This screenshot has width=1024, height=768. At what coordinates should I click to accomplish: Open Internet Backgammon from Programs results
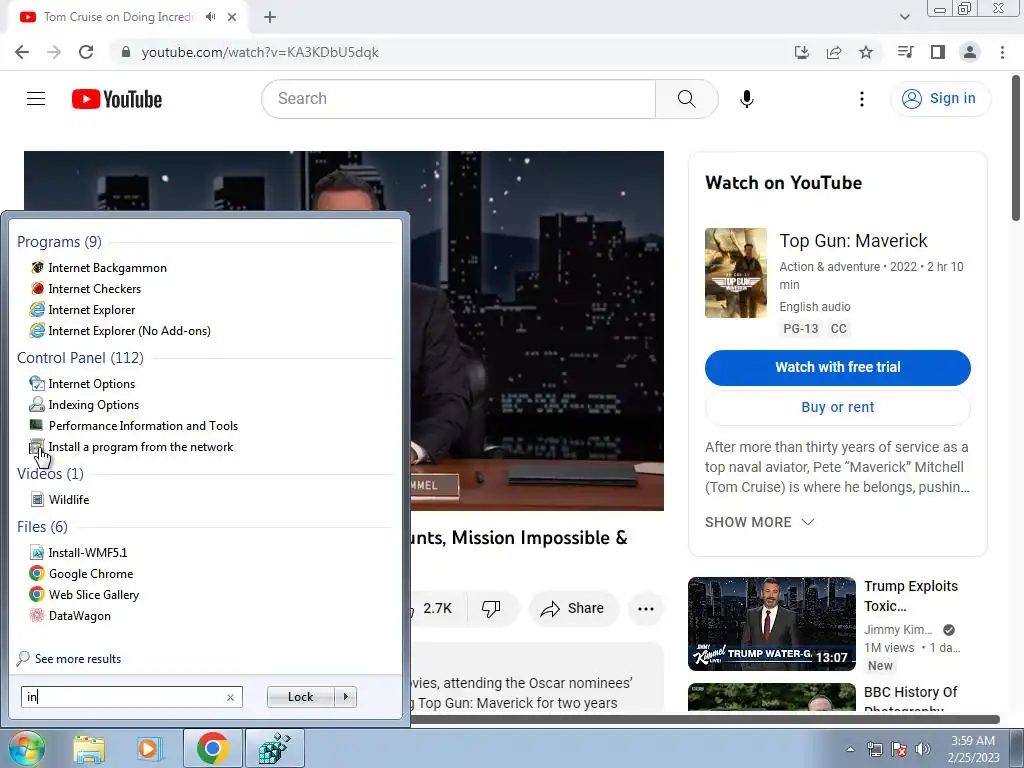coord(107,268)
